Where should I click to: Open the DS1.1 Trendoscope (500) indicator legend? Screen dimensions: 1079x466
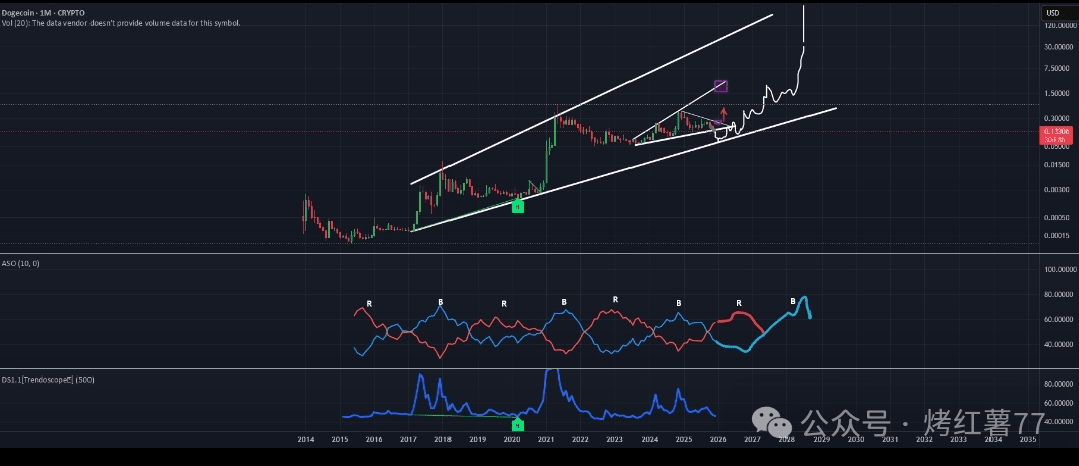click(47, 380)
